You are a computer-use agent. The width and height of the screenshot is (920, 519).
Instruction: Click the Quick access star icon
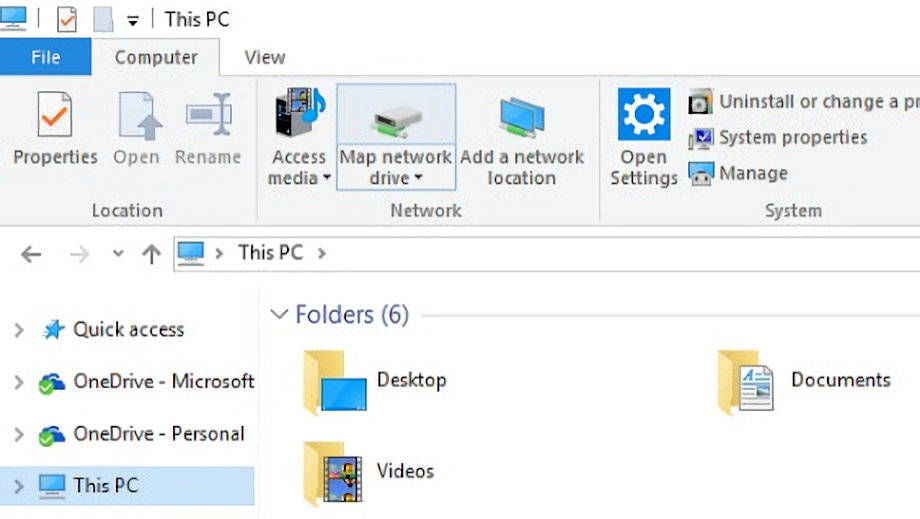point(53,330)
